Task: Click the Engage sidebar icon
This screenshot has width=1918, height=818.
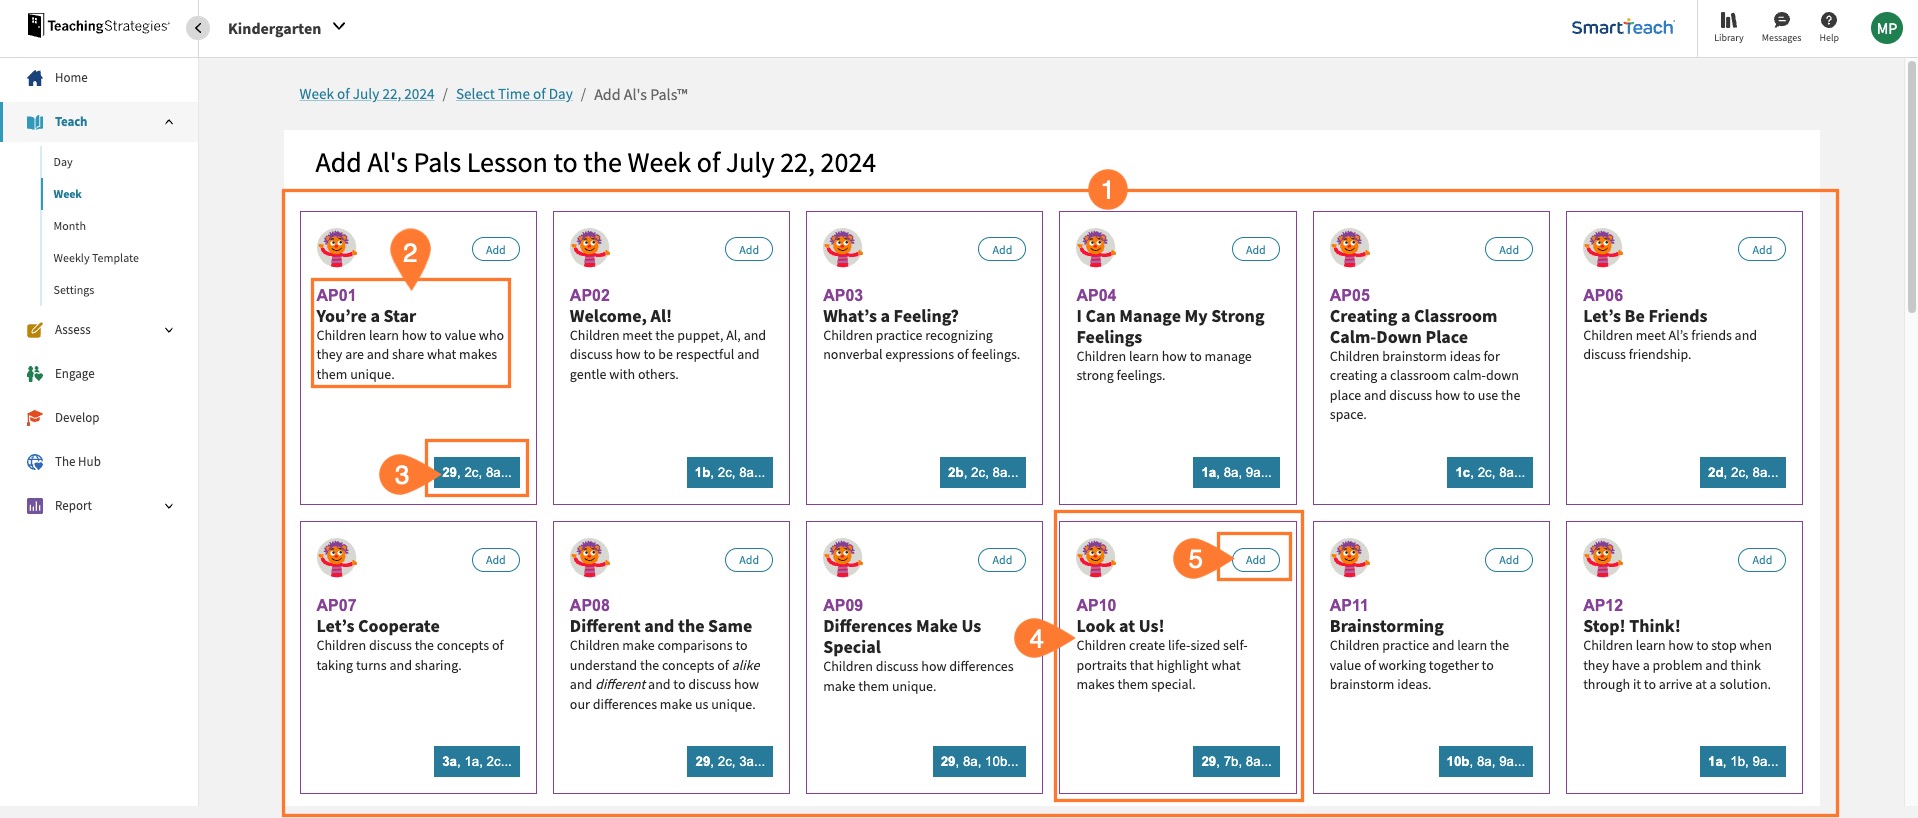Action: (35, 374)
